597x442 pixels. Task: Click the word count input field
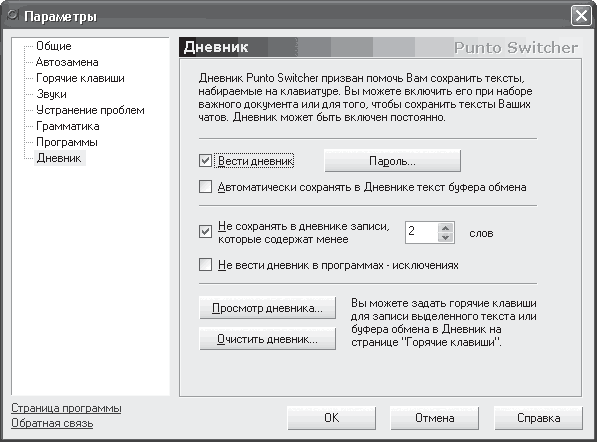[x=422, y=232]
